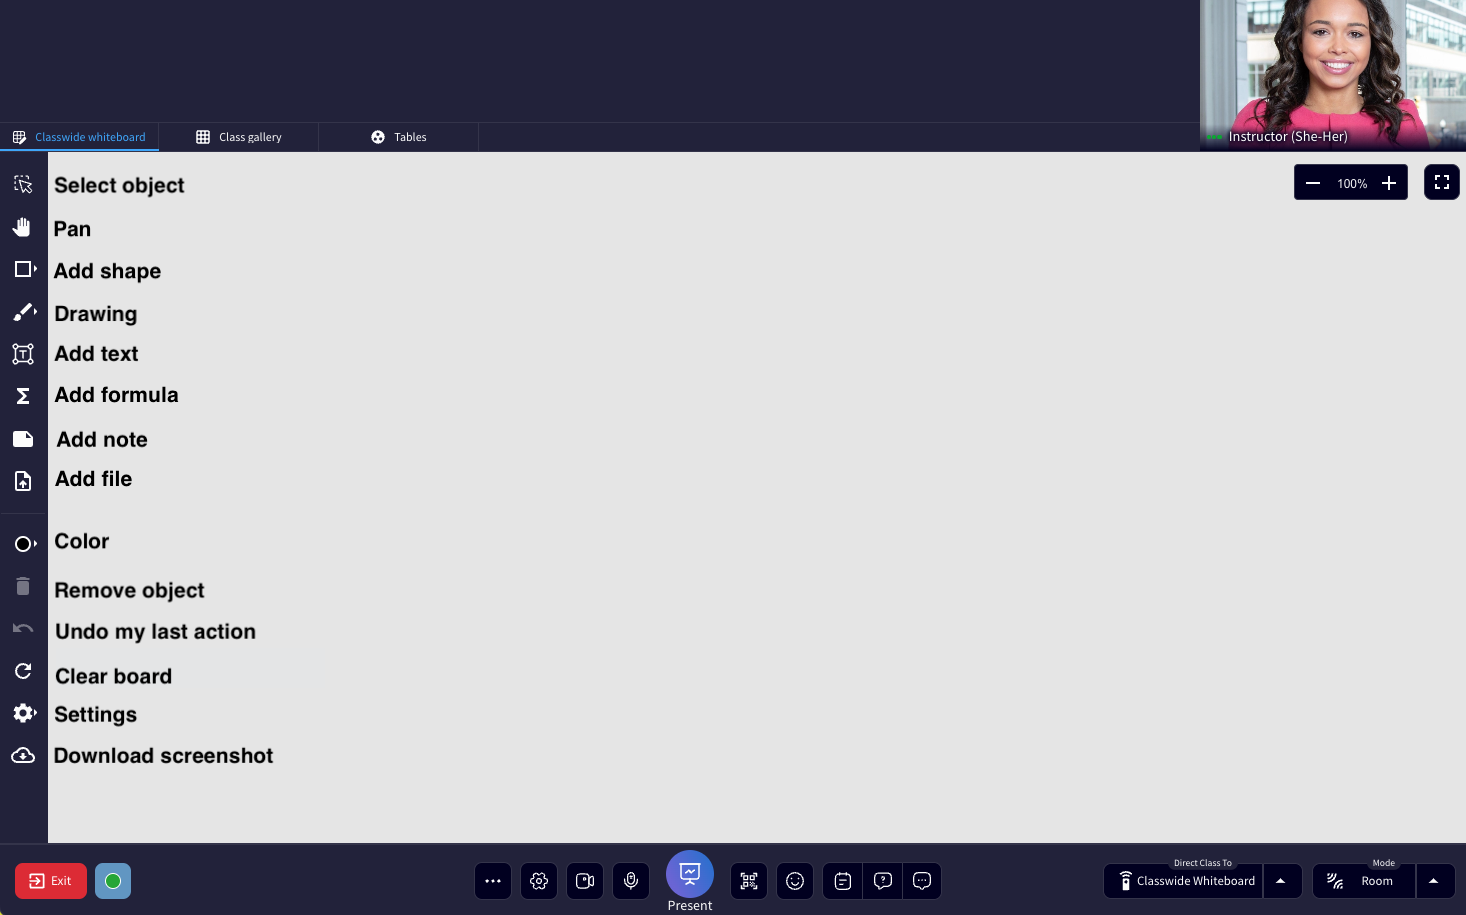1466x915 pixels.
Task: Open the more options ellipsis menu
Action: pyautogui.click(x=493, y=881)
